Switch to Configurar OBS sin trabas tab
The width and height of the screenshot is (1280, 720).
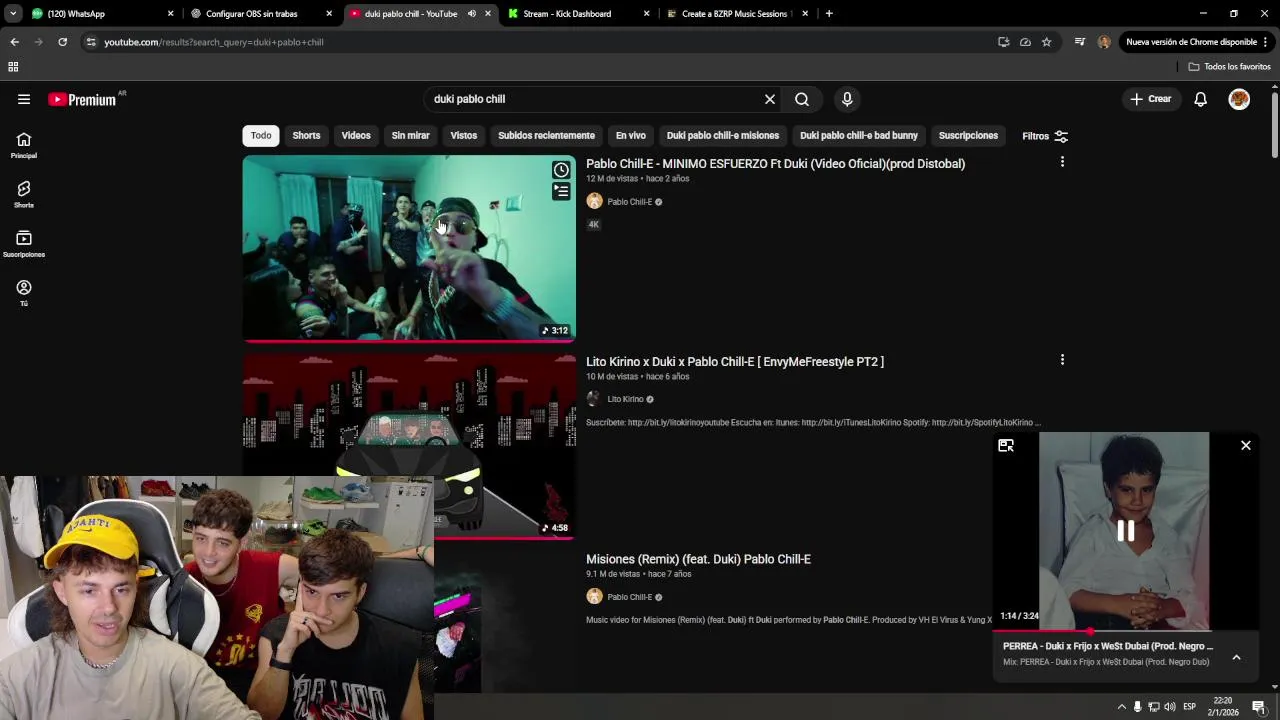tap(260, 14)
